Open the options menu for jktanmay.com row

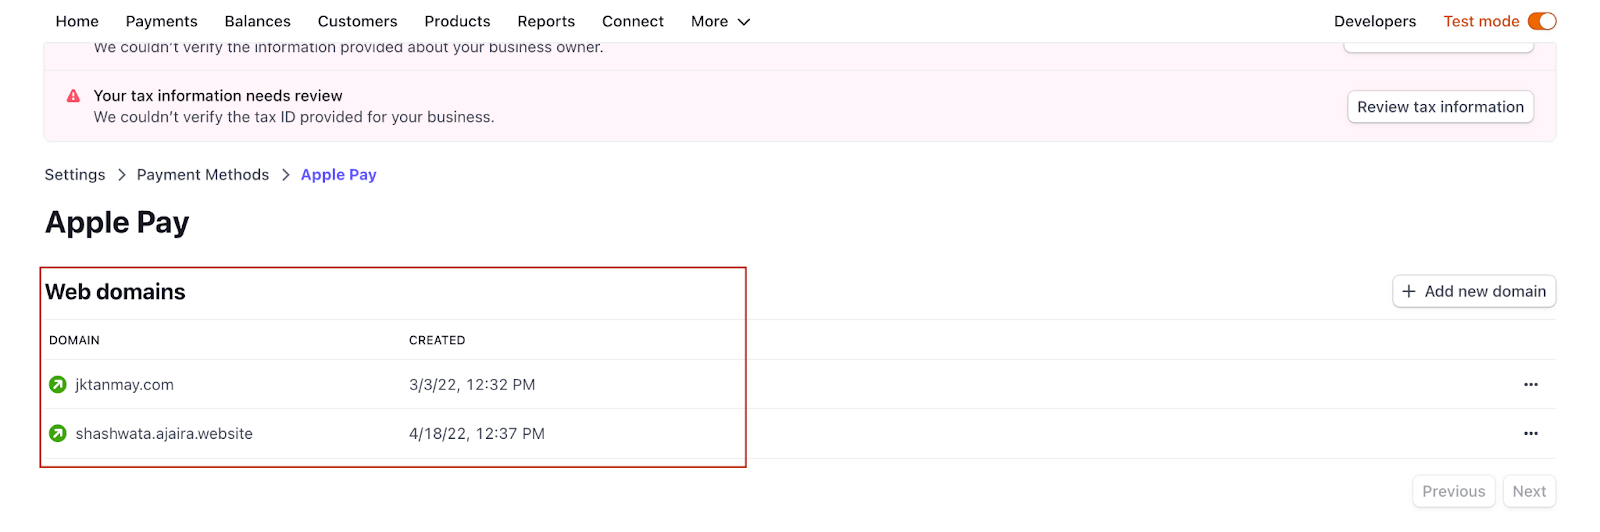click(x=1531, y=384)
